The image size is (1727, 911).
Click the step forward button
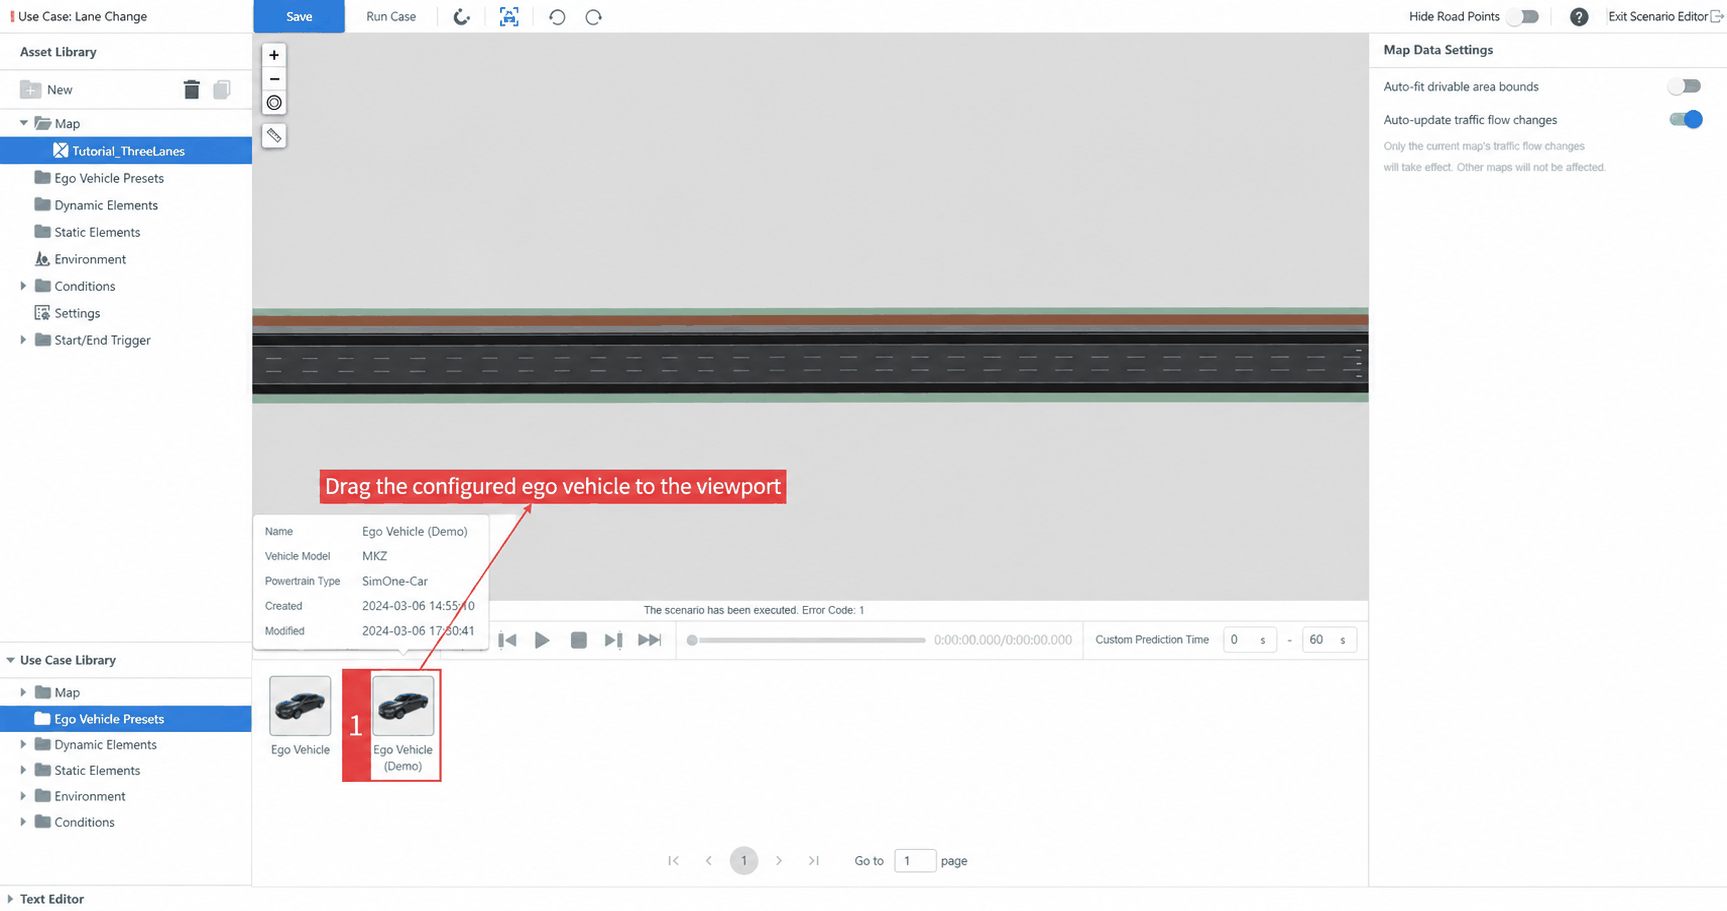click(x=613, y=640)
